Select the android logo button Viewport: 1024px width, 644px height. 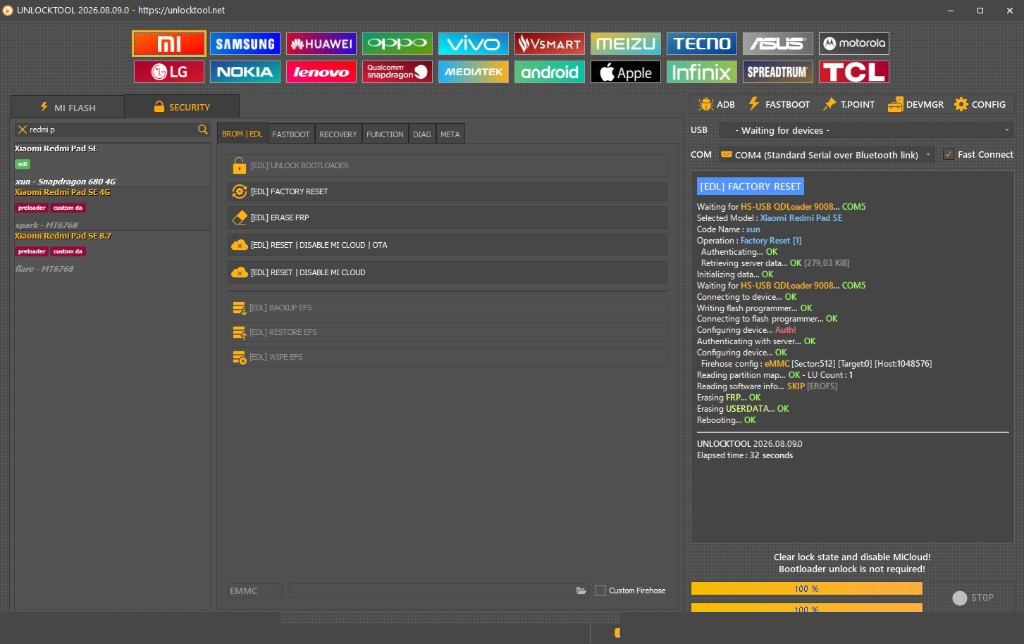click(549, 72)
